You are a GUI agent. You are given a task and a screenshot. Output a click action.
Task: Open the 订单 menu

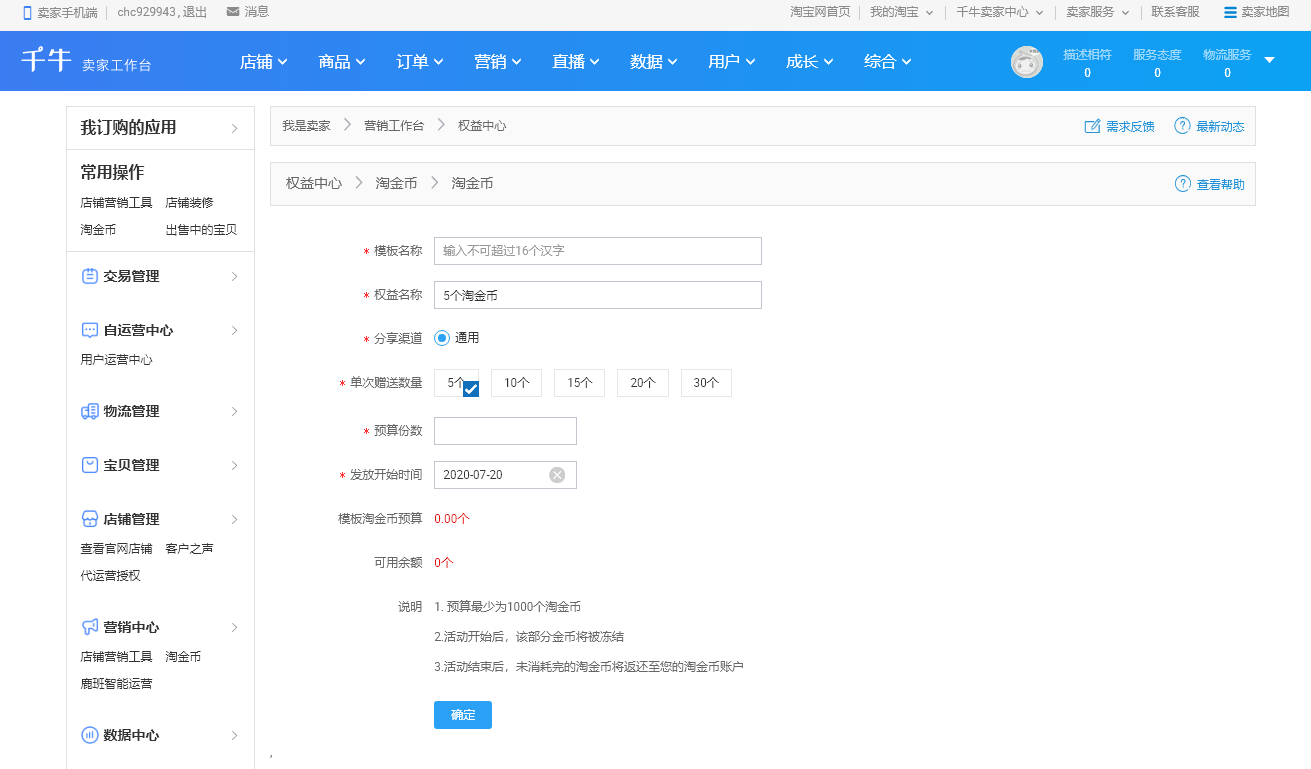[x=420, y=61]
